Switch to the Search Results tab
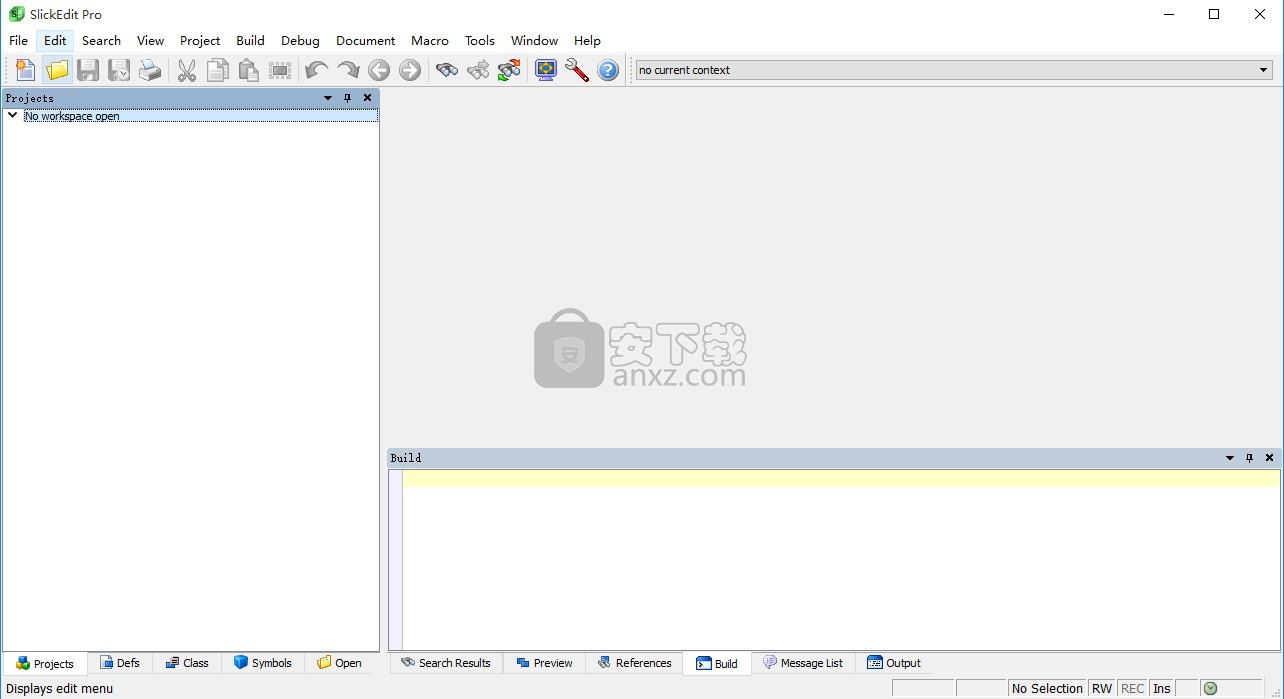Screen dimensions: 1284x699 (446, 663)
